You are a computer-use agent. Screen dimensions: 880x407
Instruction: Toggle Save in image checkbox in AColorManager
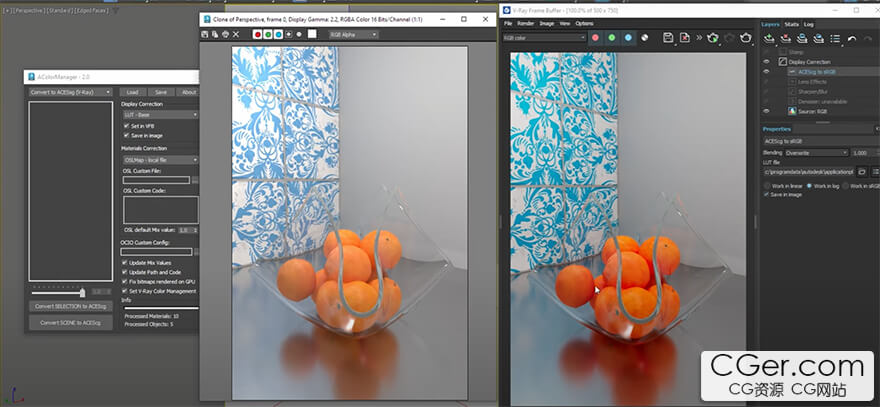point(126,135)
